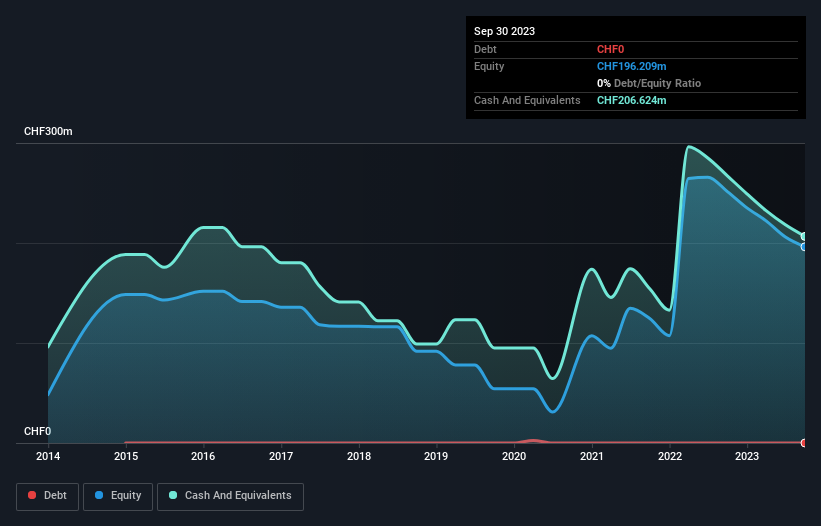Toggle the Equity legend button
This screenshot has width=821, height=526.
118,496
